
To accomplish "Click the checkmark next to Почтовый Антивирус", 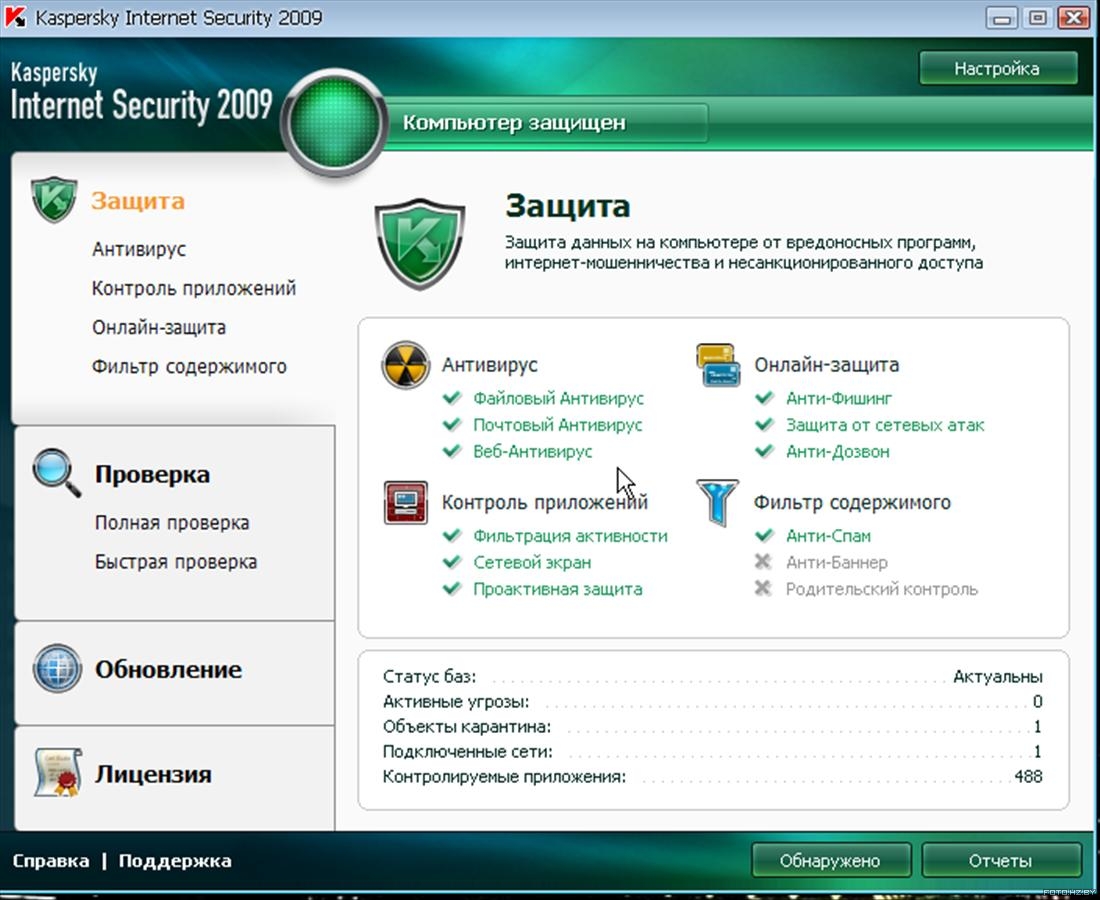I will tap(452, 424).
